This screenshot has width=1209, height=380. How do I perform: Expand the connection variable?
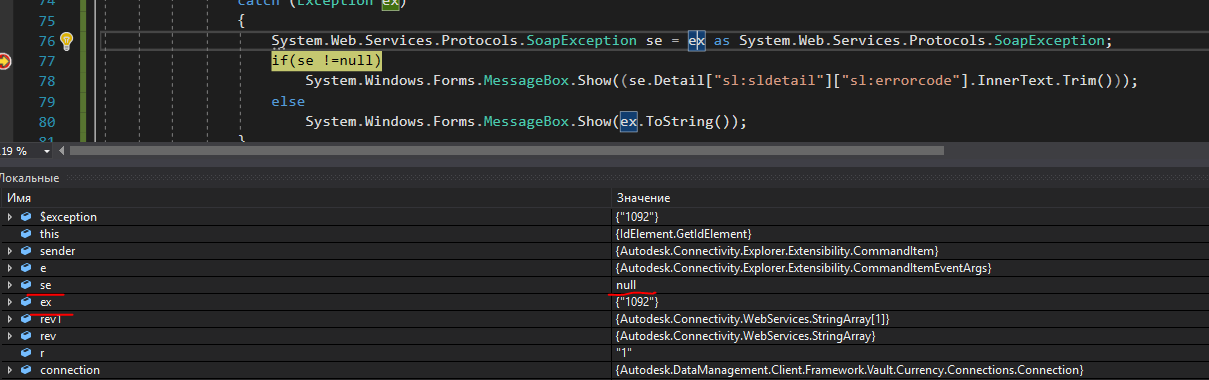pos(10,370)
